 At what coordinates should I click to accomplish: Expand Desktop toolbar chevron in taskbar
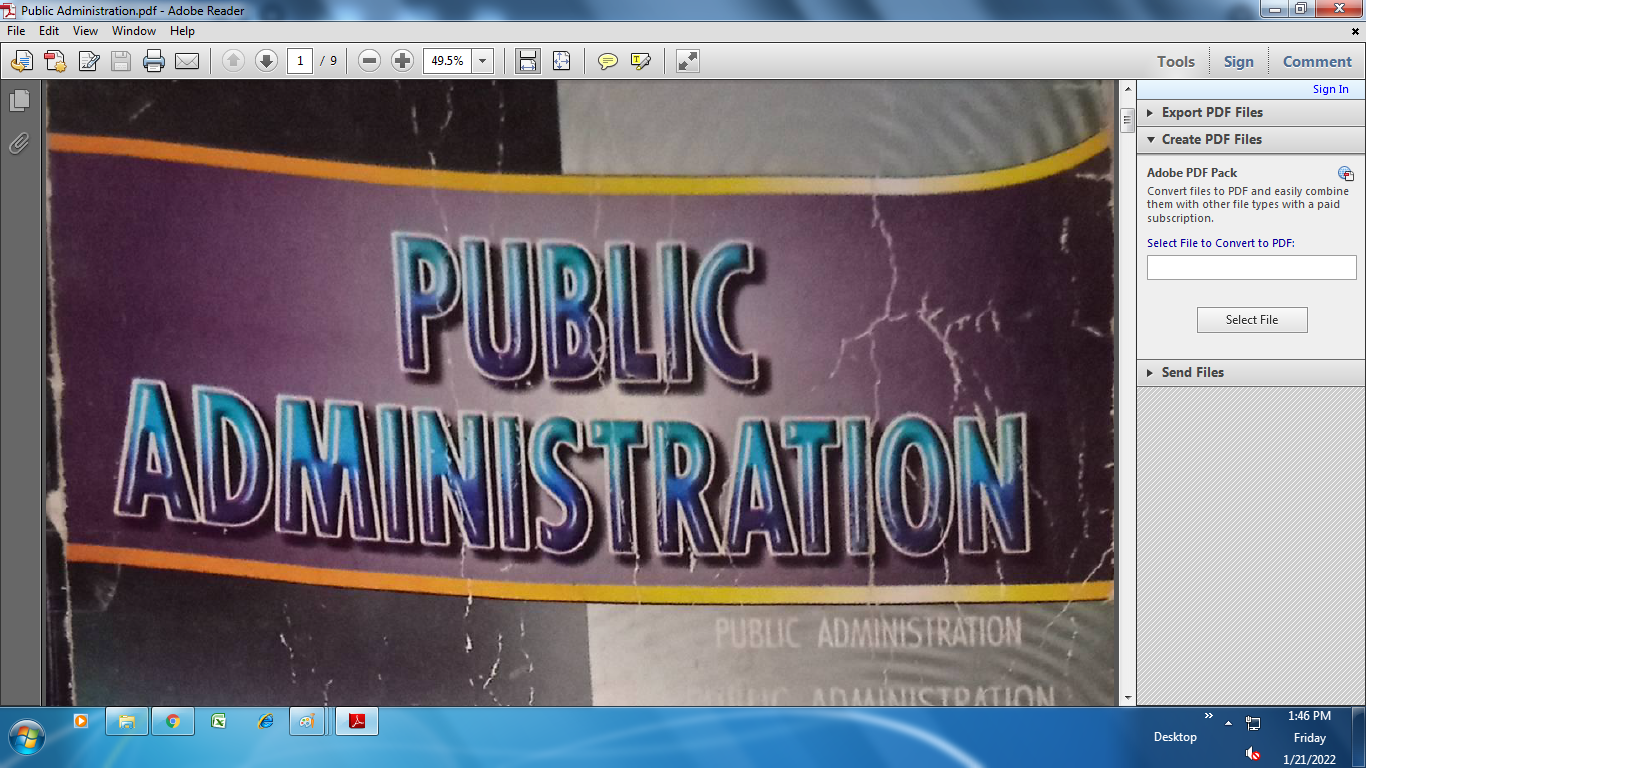1208,716
